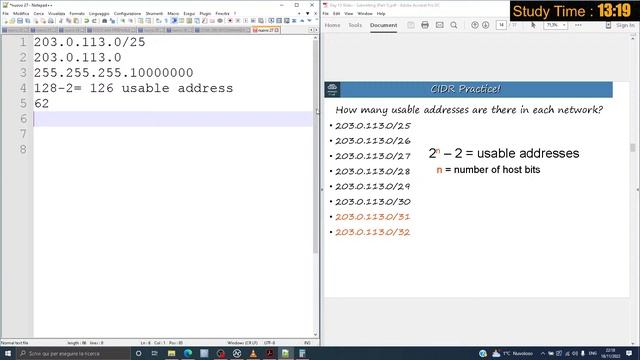The height and width of the screenshot is (360, 640).
Task: Expand the system tray hidden icons chevron
Action: coord(543,353)
